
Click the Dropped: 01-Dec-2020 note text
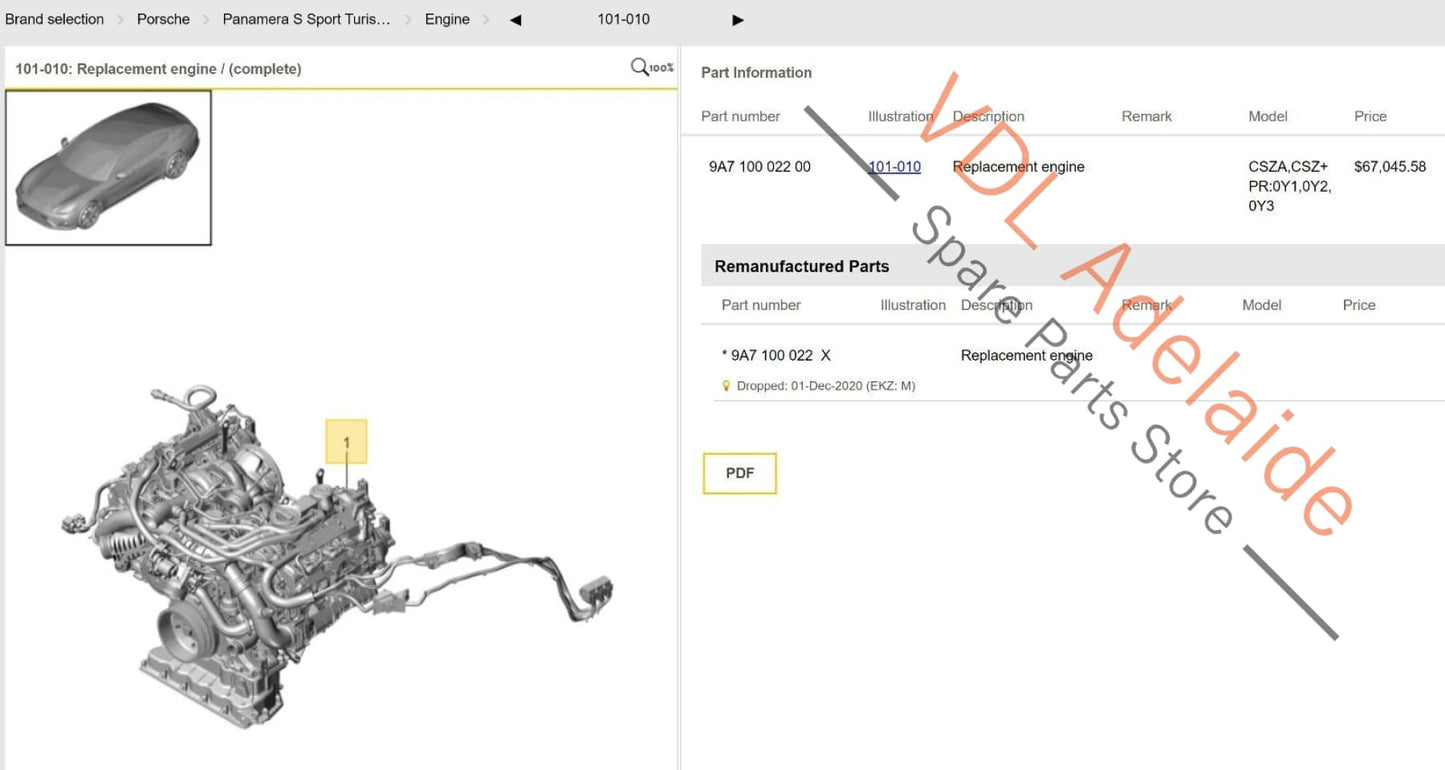click(826, 386)
